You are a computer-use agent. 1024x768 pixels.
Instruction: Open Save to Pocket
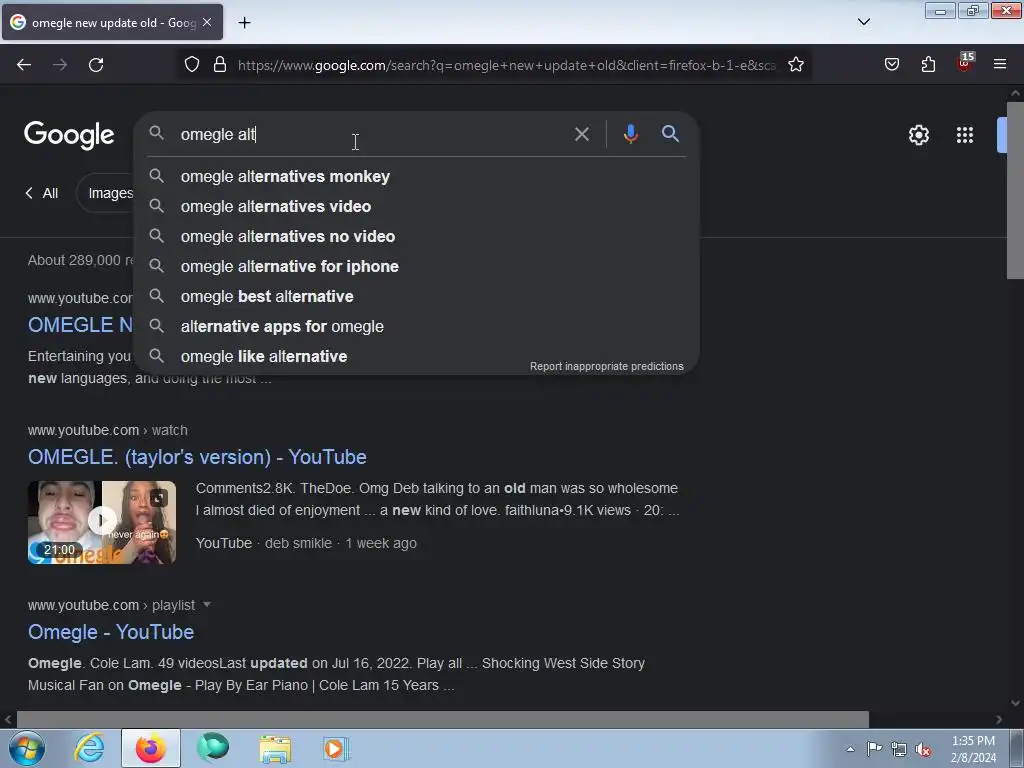pyautogui.click(x=891, y=65)
